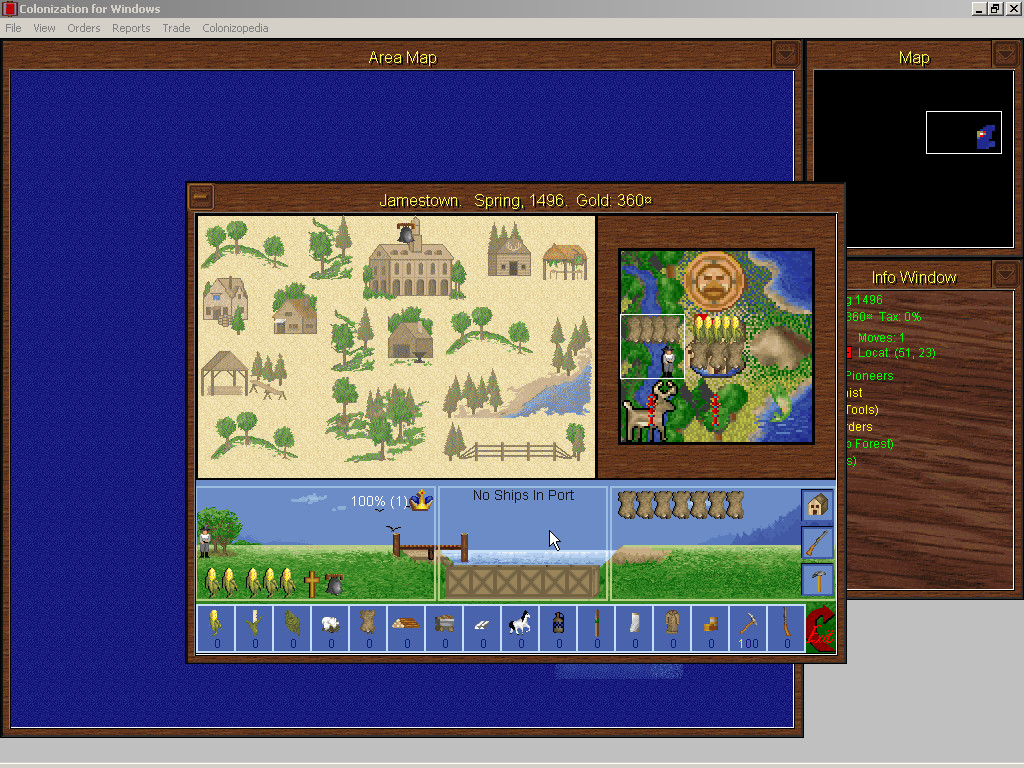Select the Silver bars cargo slot

482,629
